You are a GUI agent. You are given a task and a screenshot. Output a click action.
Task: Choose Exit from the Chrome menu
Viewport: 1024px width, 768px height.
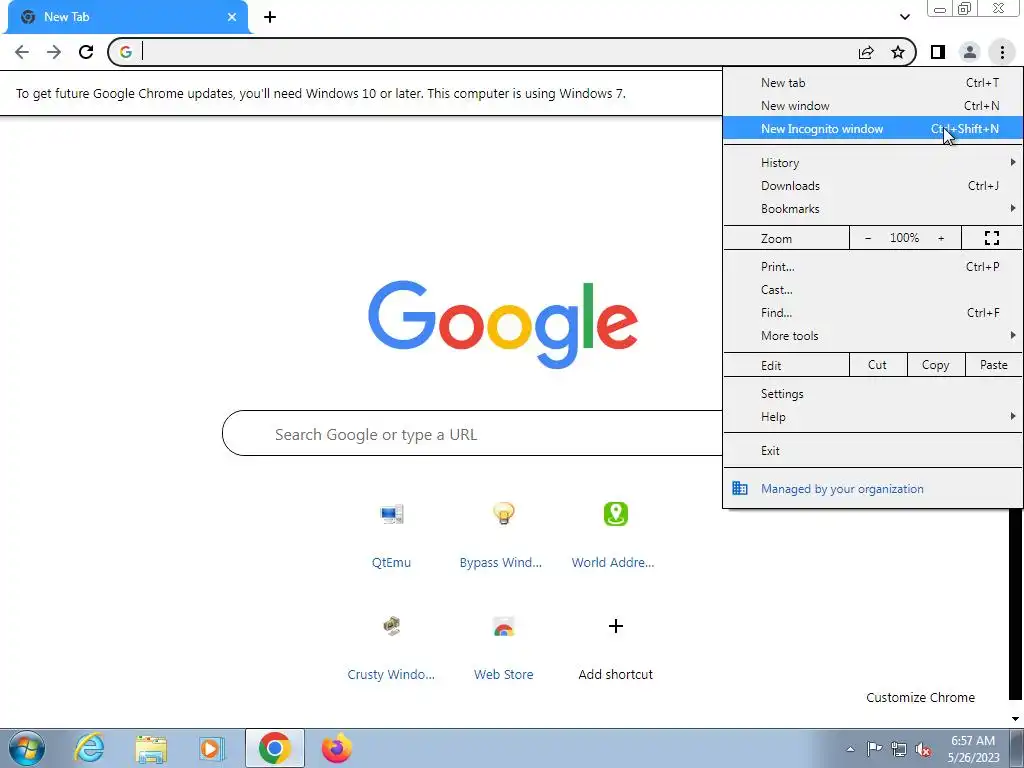pyautogui.click(x=872, y=451)
